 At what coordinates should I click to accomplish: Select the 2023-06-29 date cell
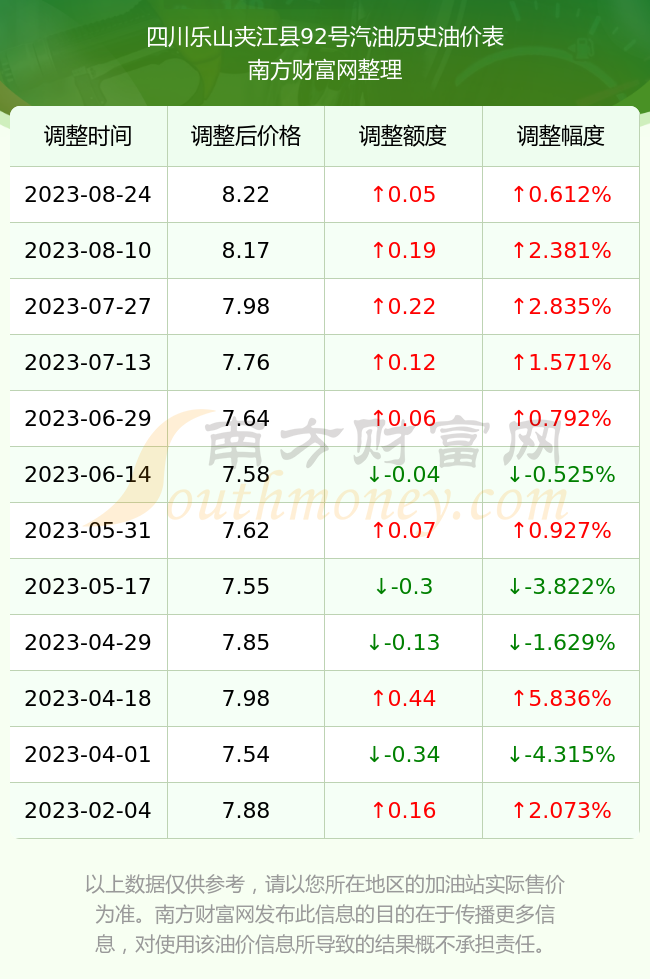coord(88,418)
